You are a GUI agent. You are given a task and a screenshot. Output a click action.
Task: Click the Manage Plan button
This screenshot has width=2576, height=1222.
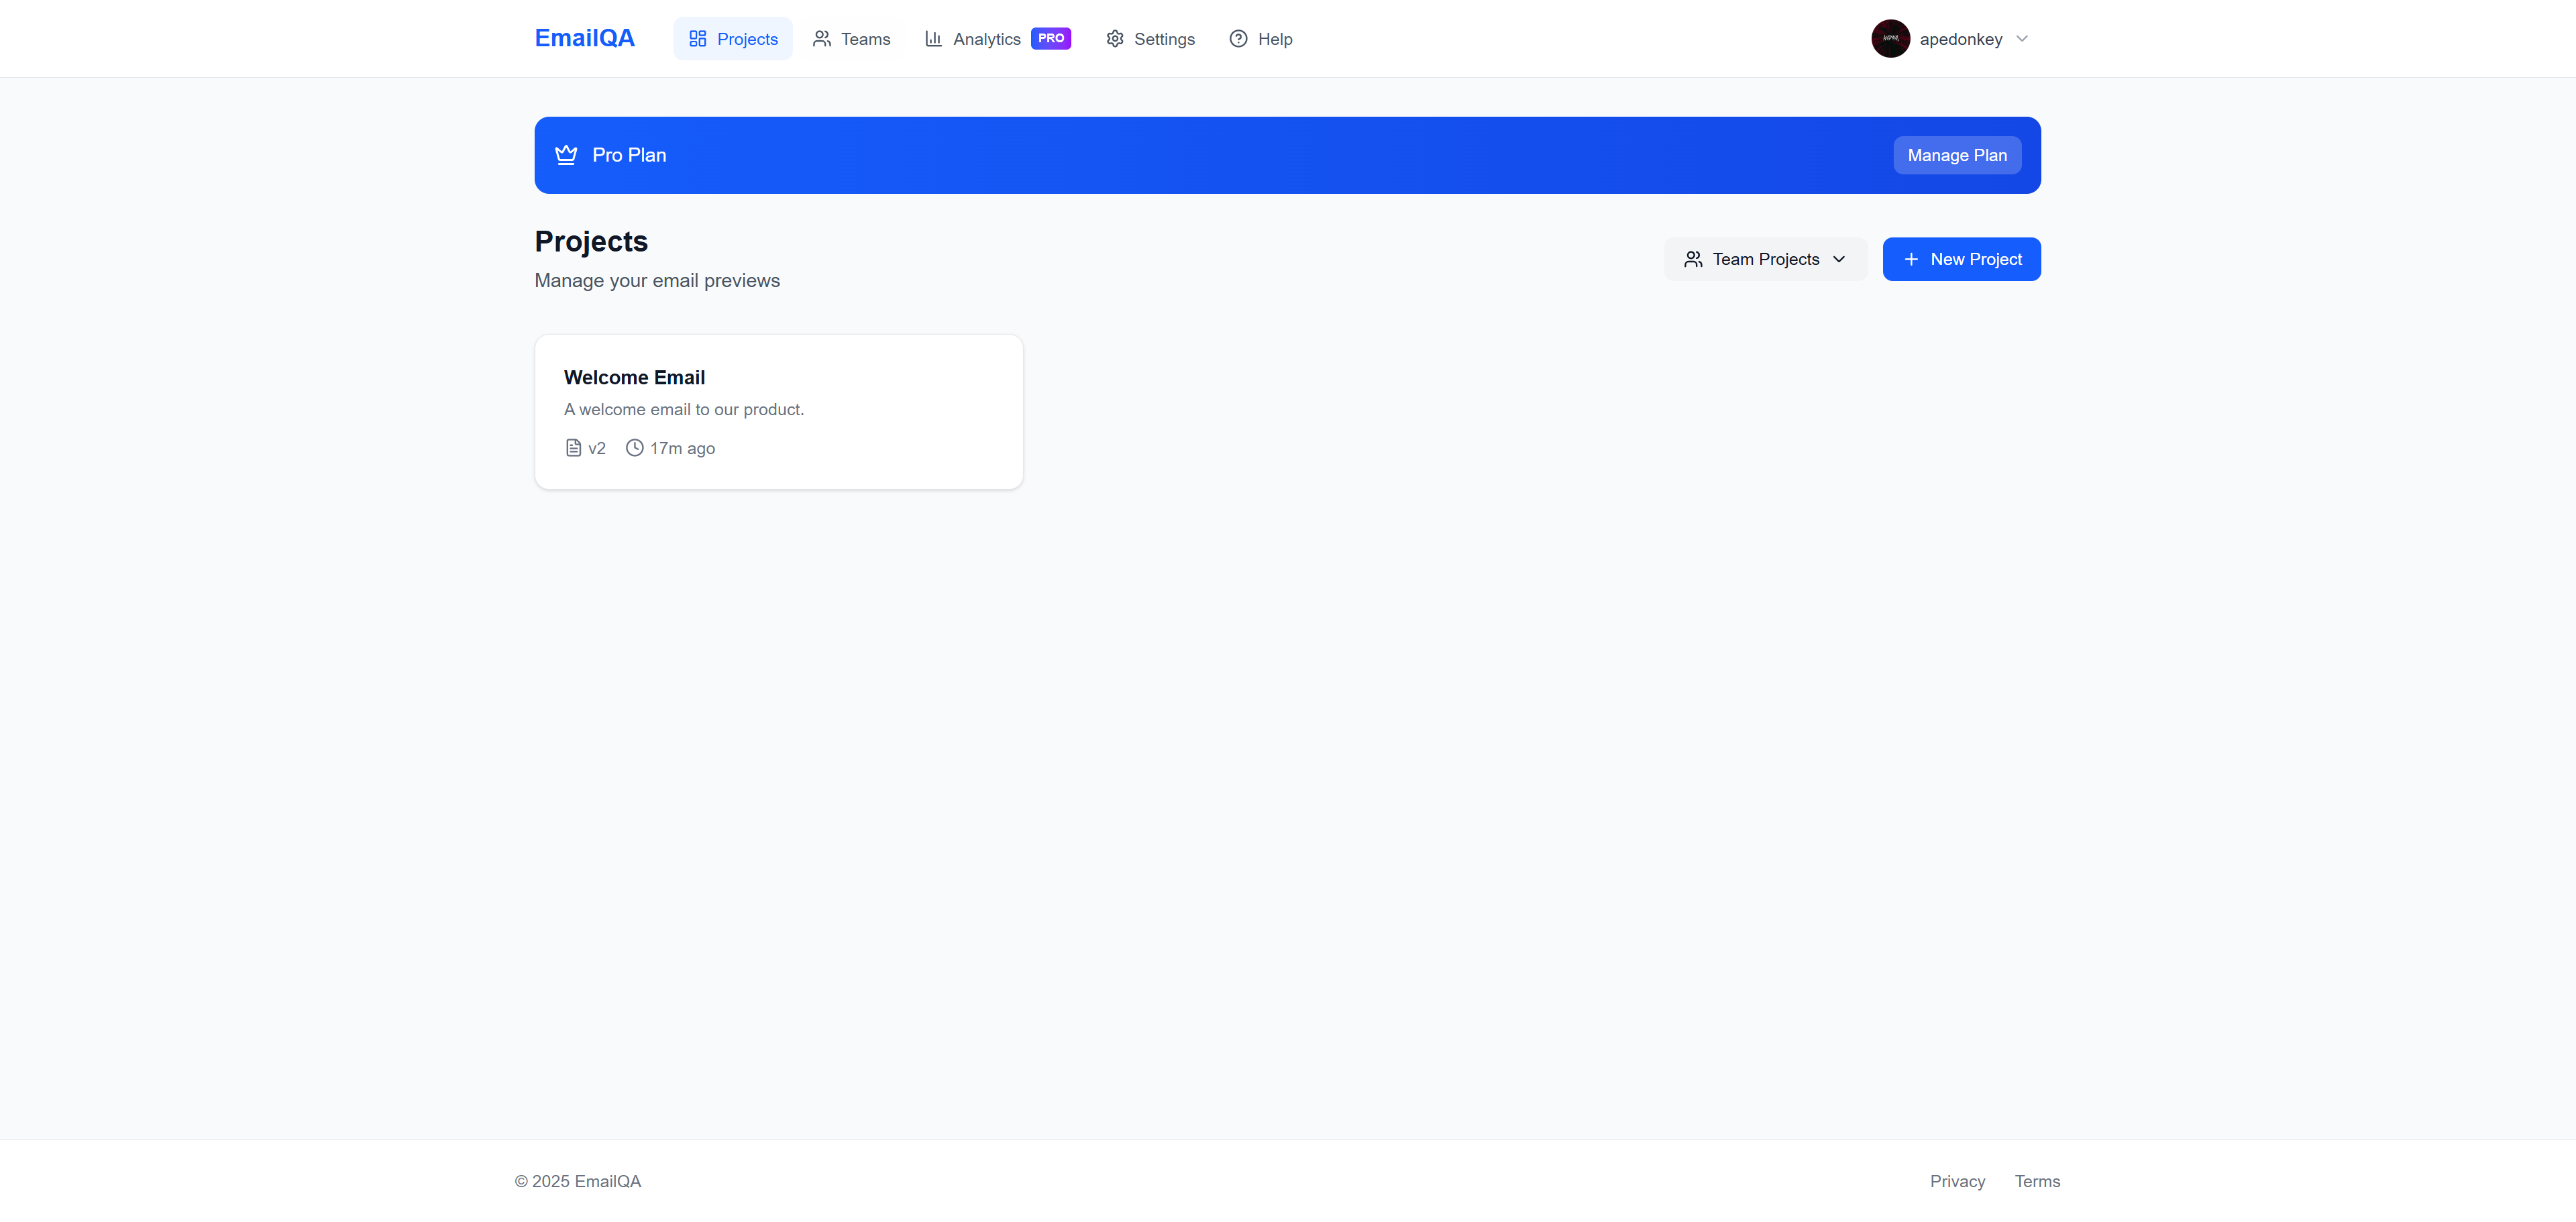[1956, 155]
